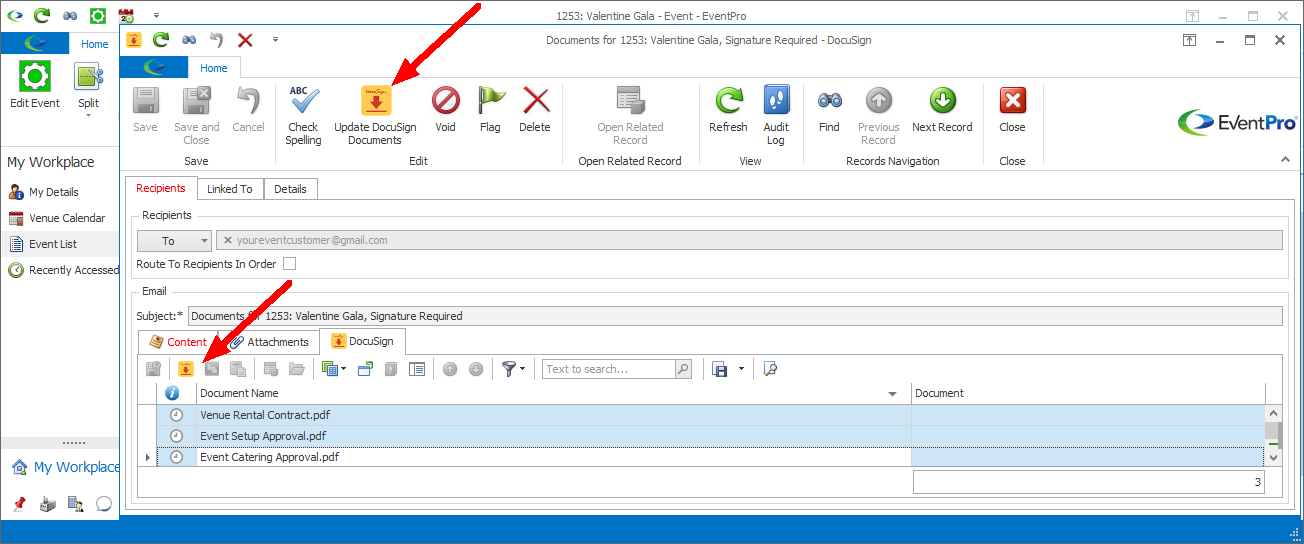Click the binoculars icon in the DocuSign window quick access bar
This screenshot has width=1304, height=544.
(189, 40)
